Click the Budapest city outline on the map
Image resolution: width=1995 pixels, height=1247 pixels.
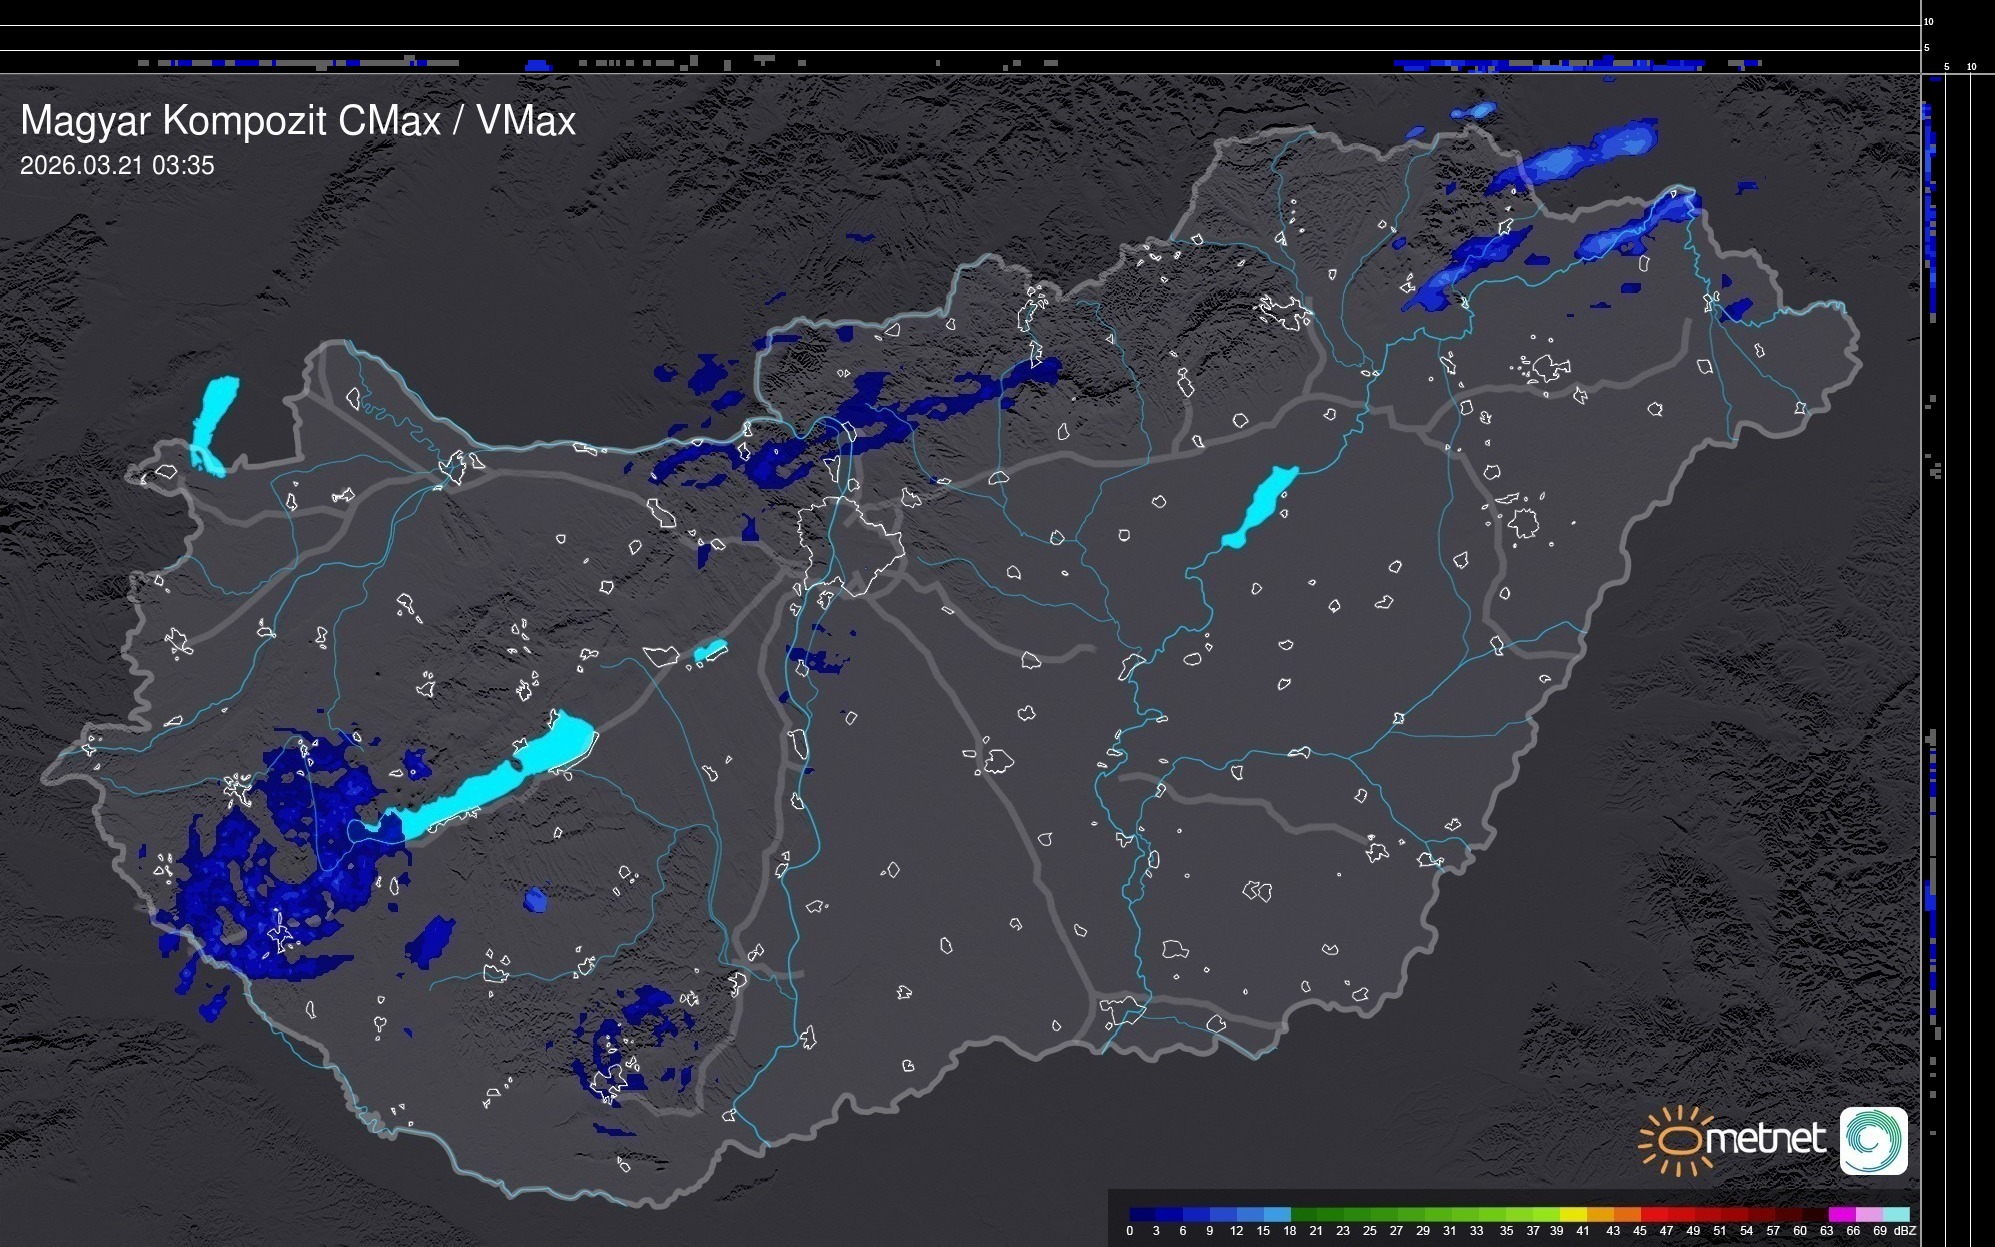pos(852,545)
